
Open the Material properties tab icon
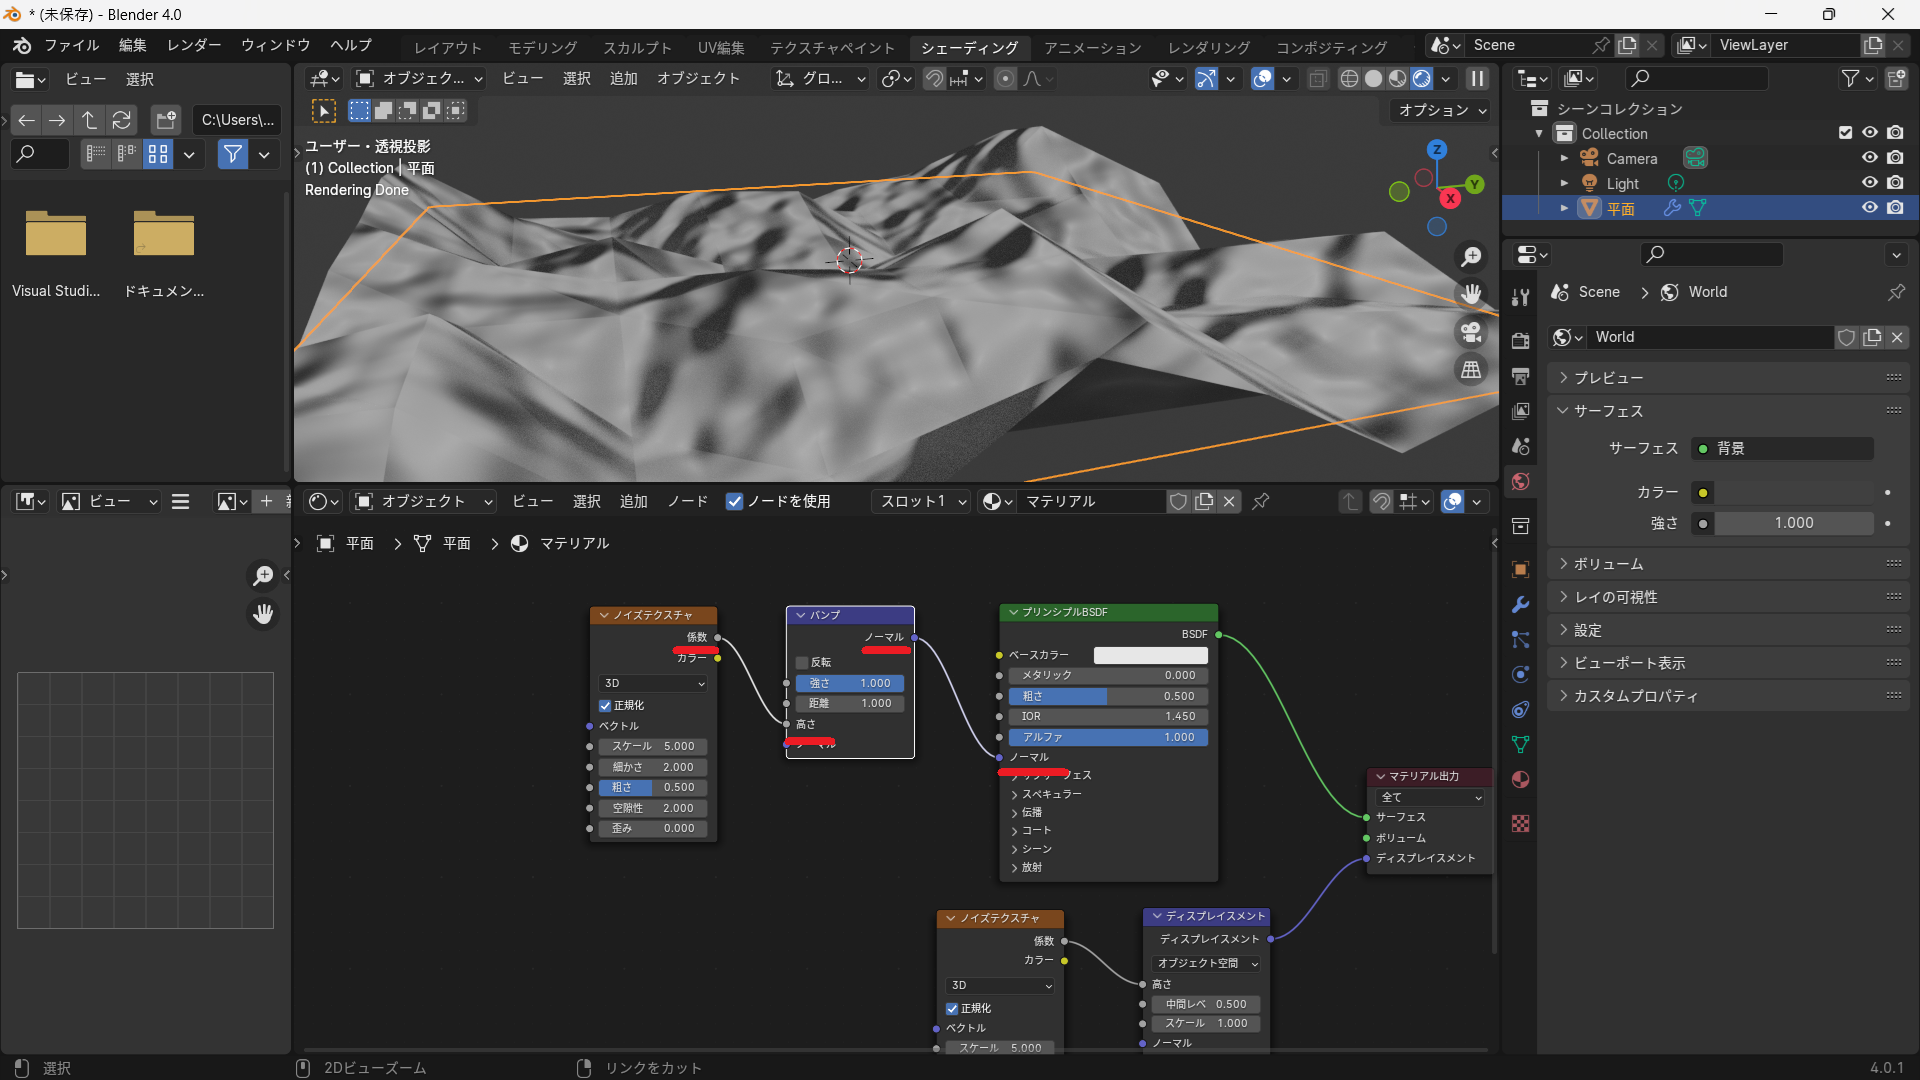tap(1521, 780)
